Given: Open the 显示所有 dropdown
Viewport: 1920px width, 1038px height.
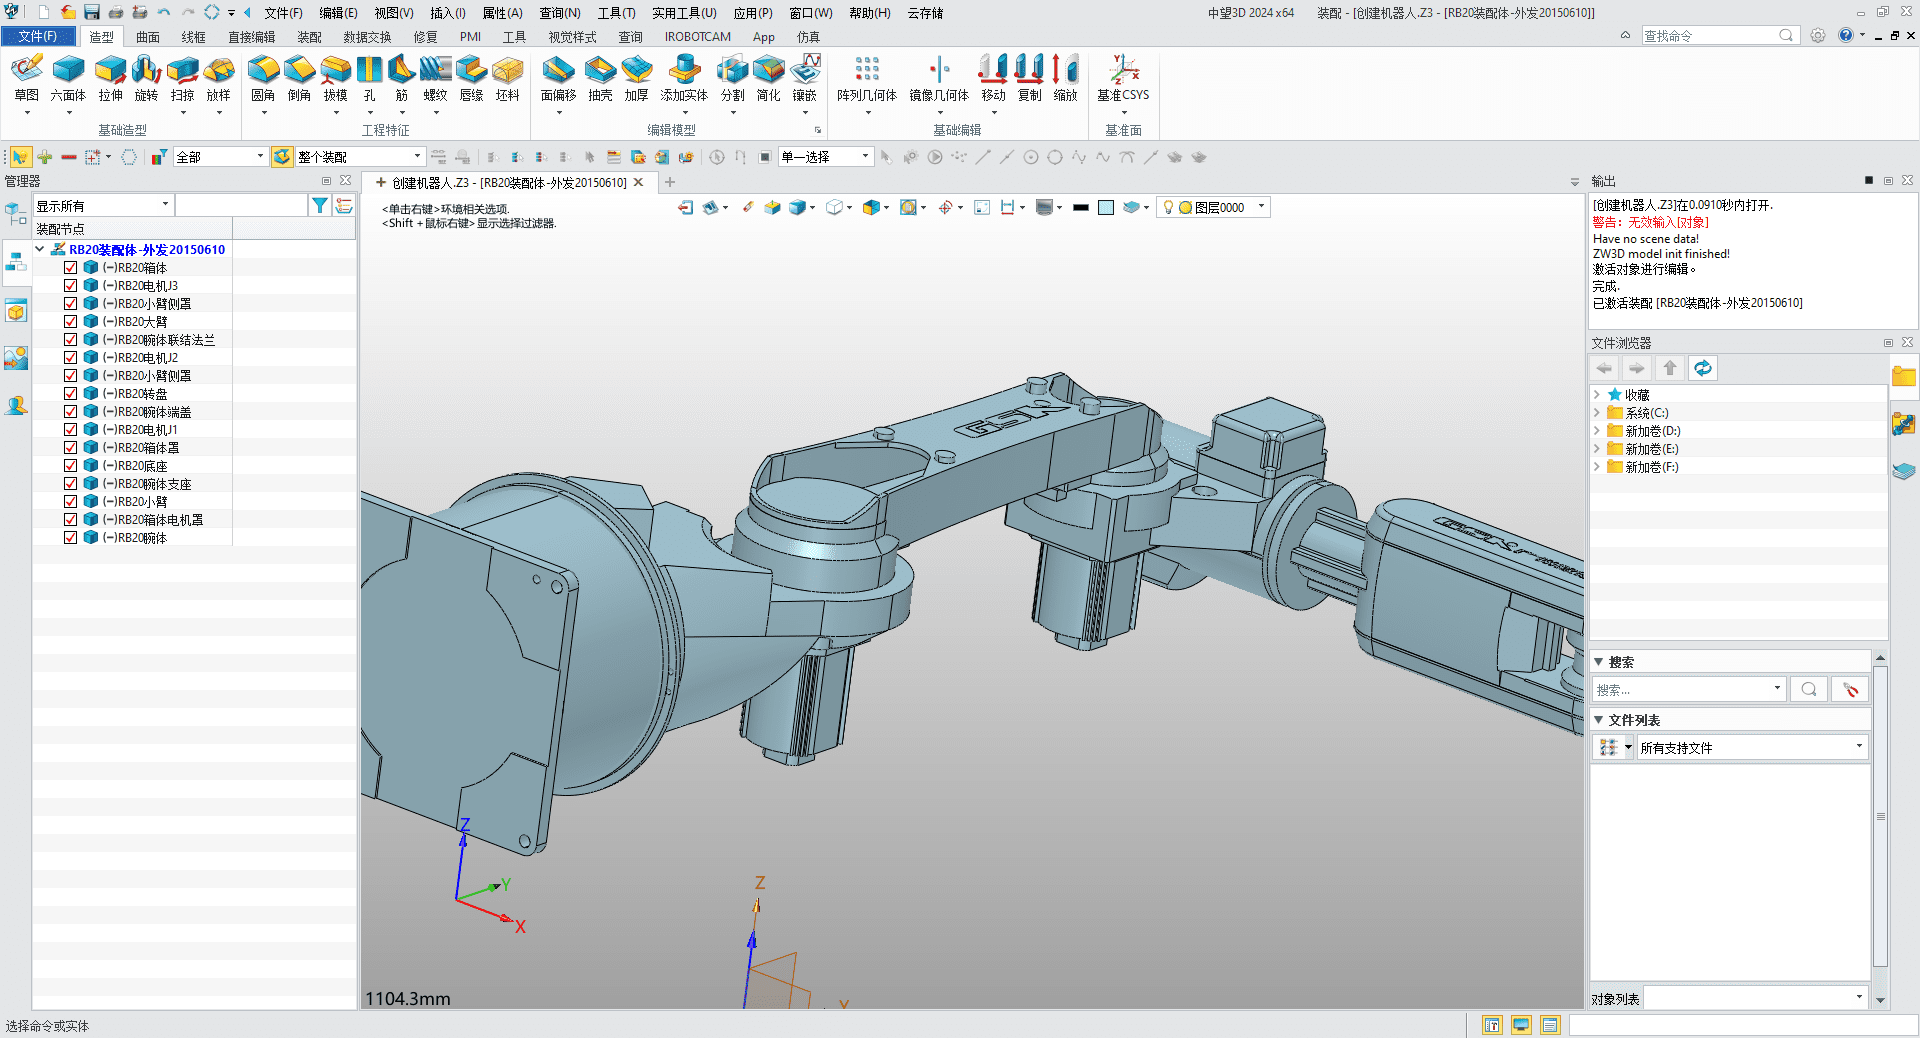Looking at the screenshot, I should [104, 205].
